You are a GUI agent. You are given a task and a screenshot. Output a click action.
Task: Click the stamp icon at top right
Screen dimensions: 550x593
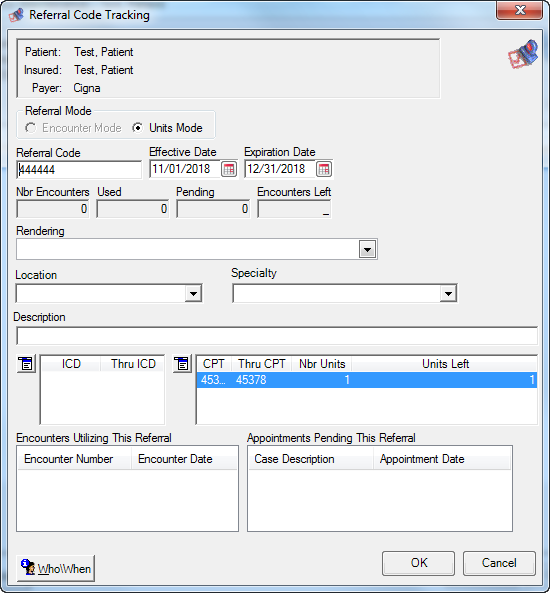(523, 54)
